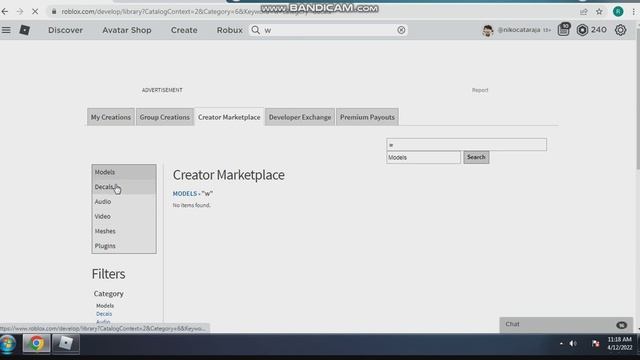This screenshot has width=640, height=360.
Task: View site lock information icon
Action: (54, 11)
